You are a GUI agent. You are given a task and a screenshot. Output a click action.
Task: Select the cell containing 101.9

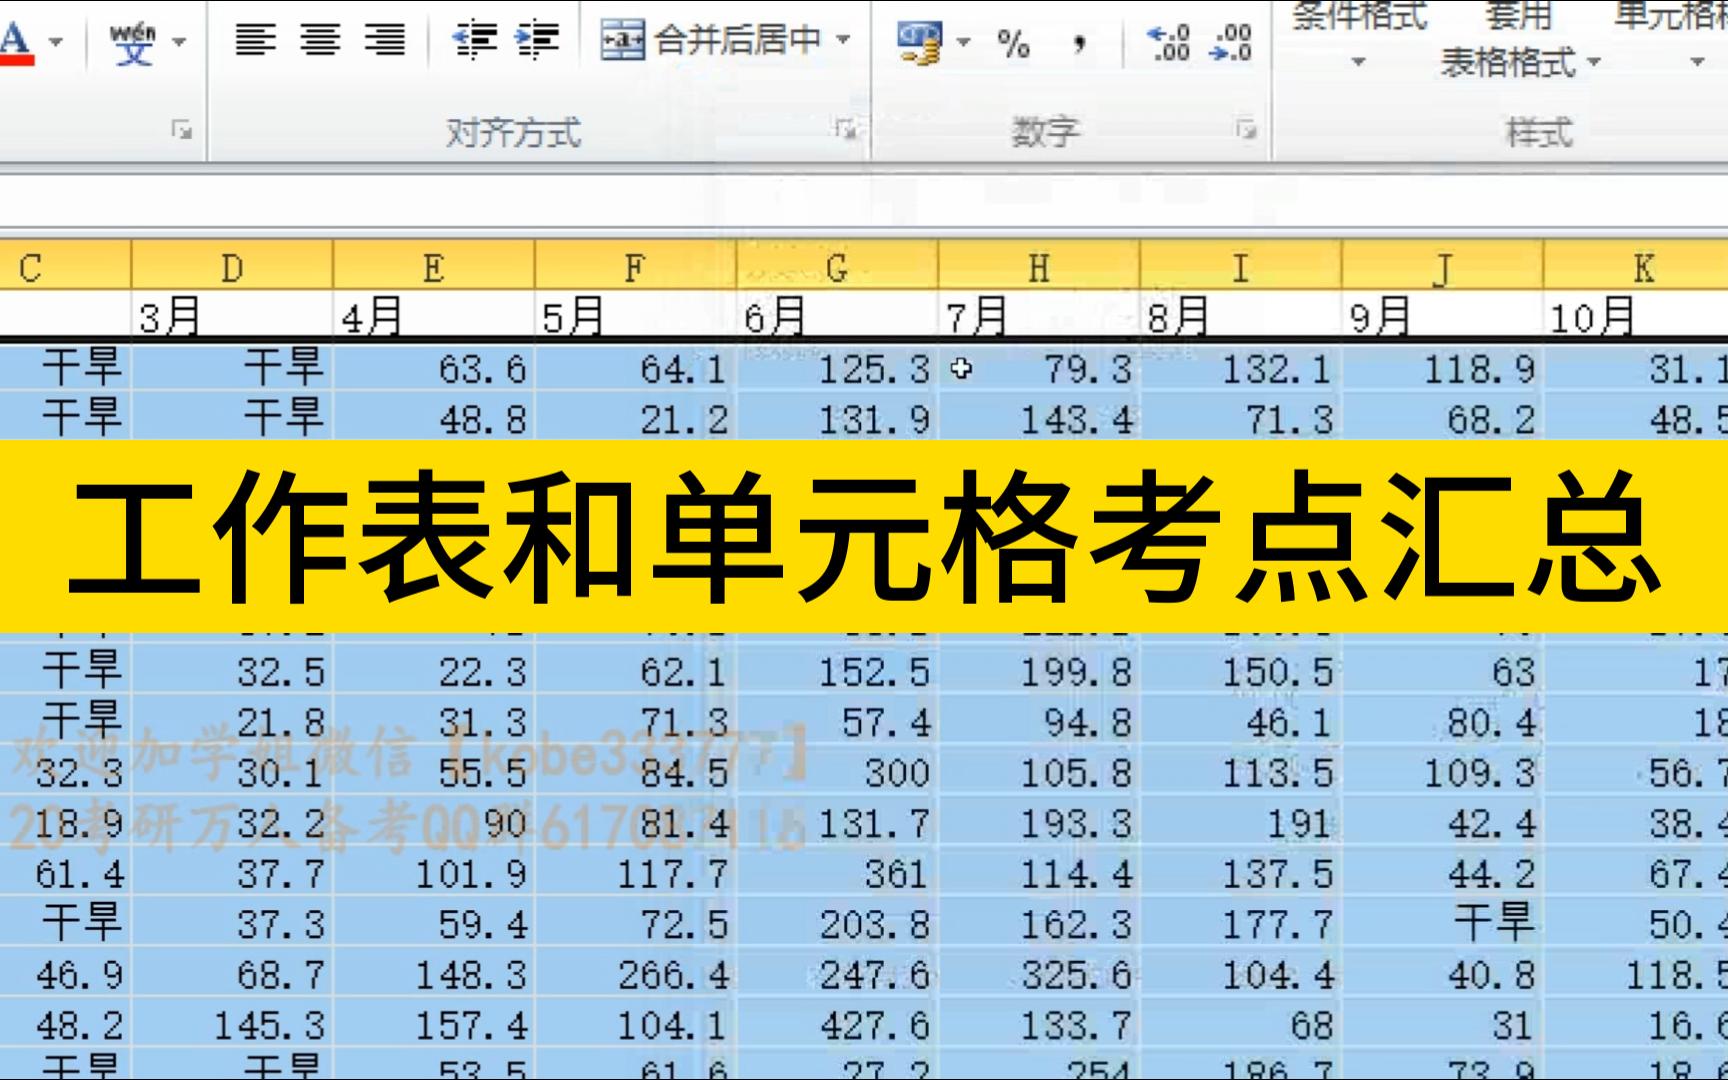click(x=434, y=874)
